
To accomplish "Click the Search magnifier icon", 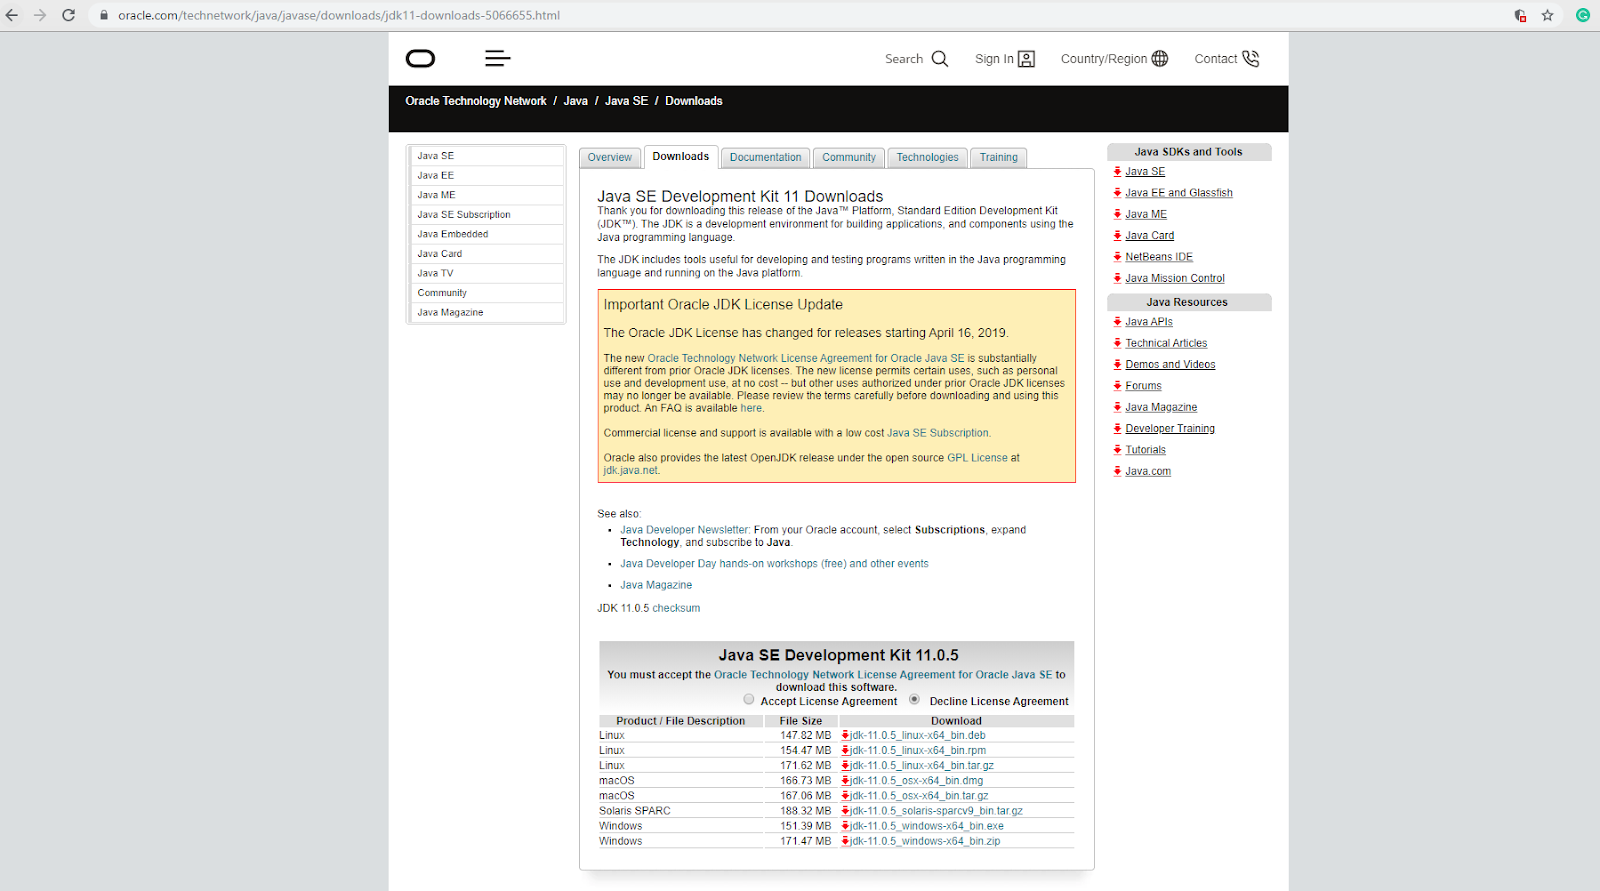I will coord(940,59).
